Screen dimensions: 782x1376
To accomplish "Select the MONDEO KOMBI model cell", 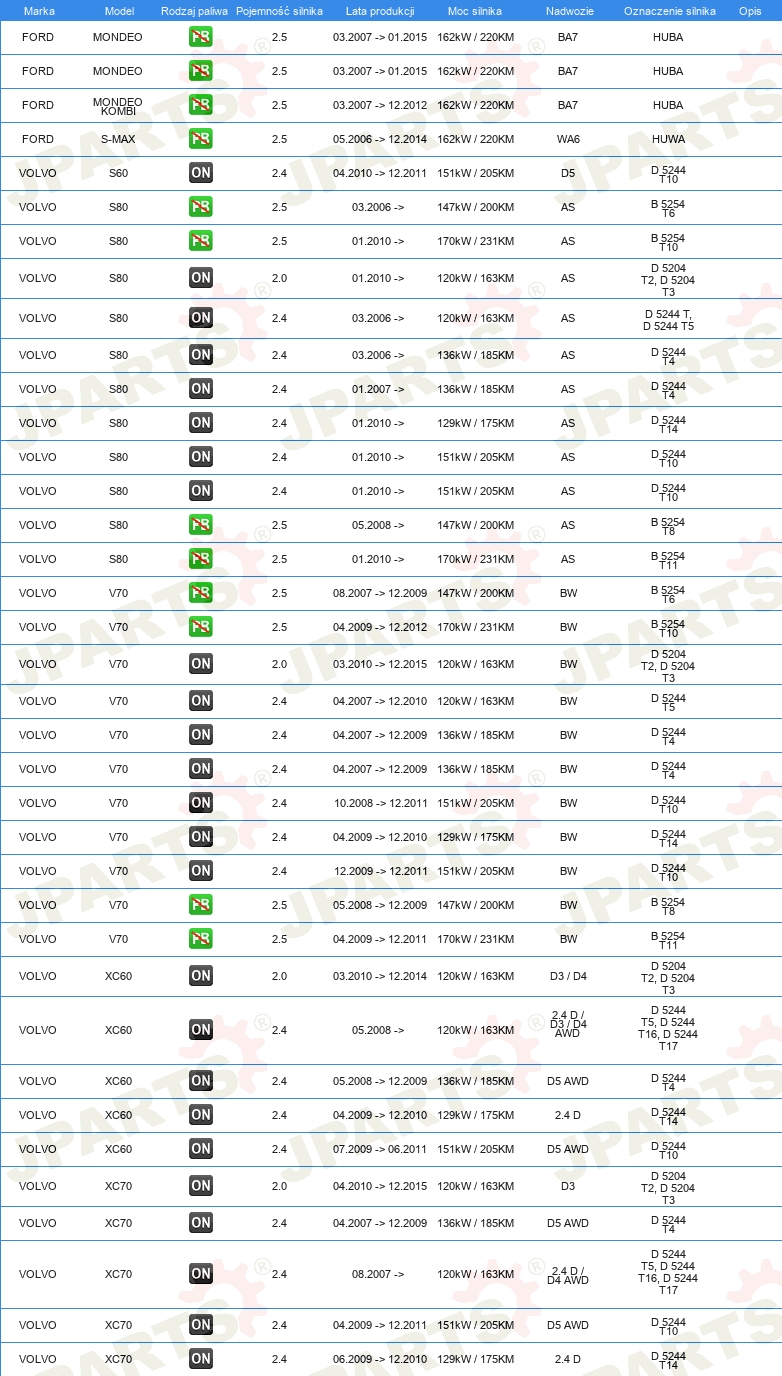I will pos(118,106).
